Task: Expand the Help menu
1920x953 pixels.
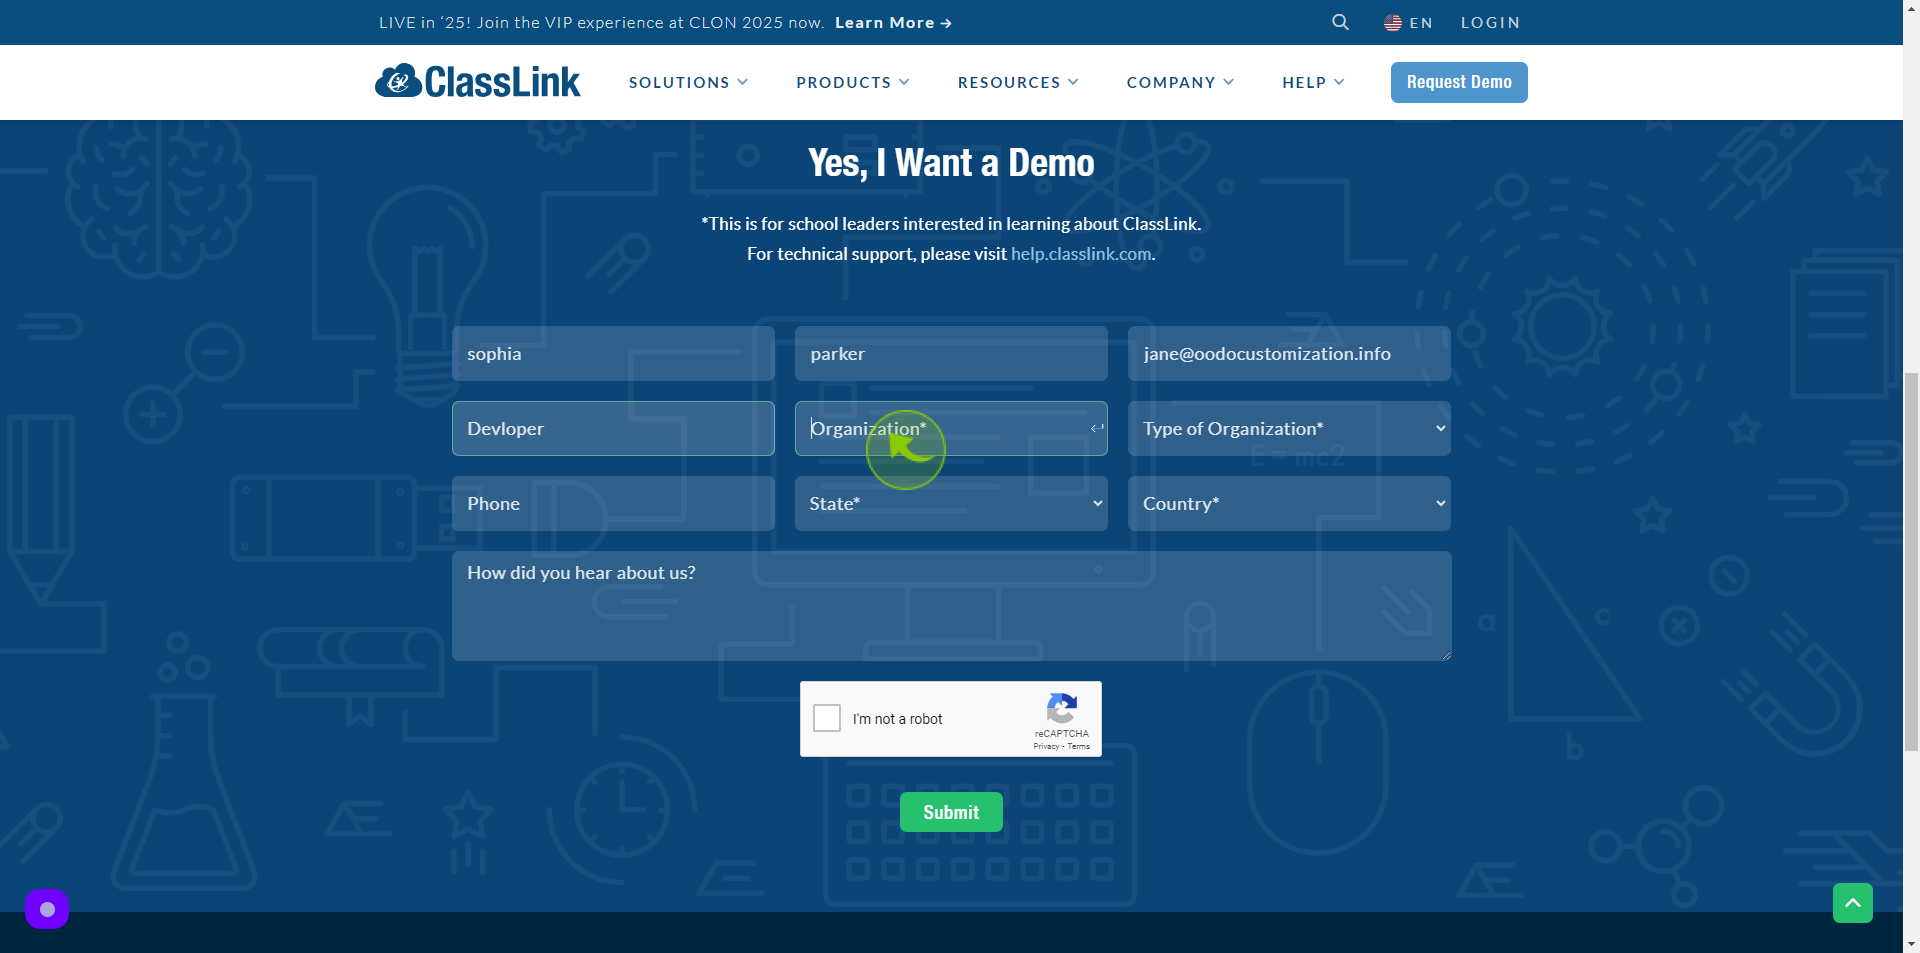Action: click(x=1313, y=82)
